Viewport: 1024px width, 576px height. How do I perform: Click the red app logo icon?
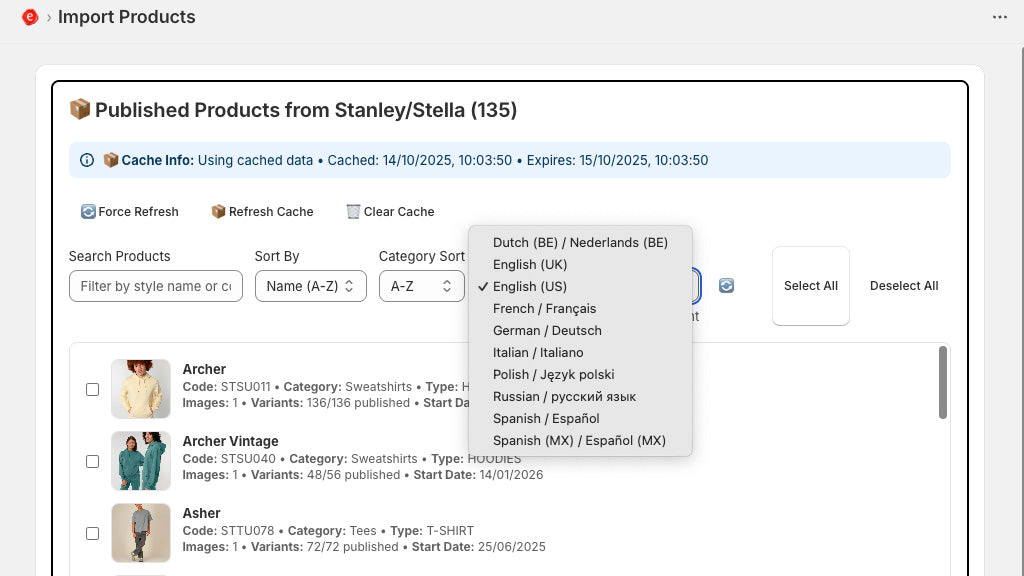click(30, 17)
